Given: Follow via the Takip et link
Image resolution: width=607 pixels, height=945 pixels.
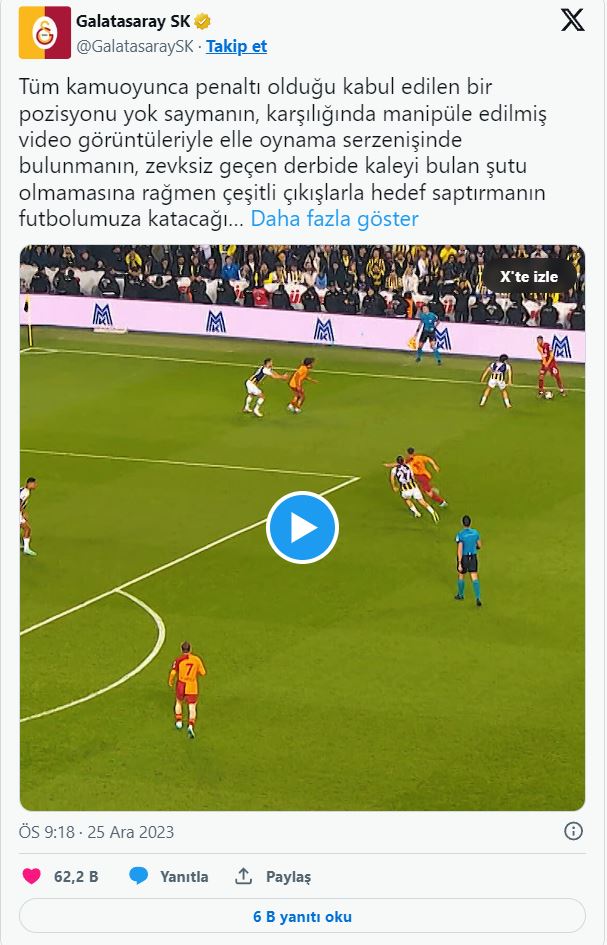Looking at the screenshot, I should tap(236, 46).
